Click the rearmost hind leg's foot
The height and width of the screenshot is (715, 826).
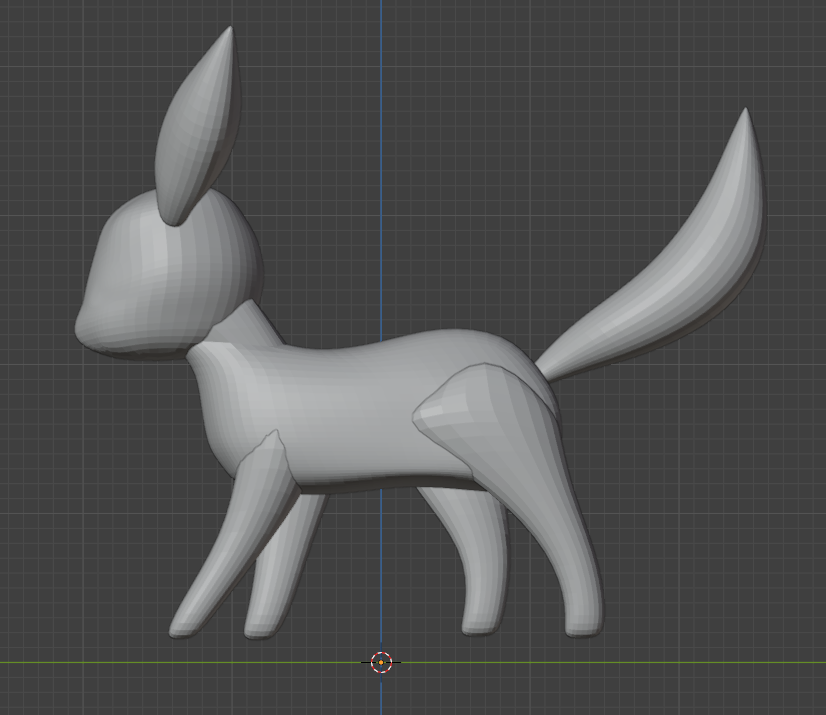(583, 622)
